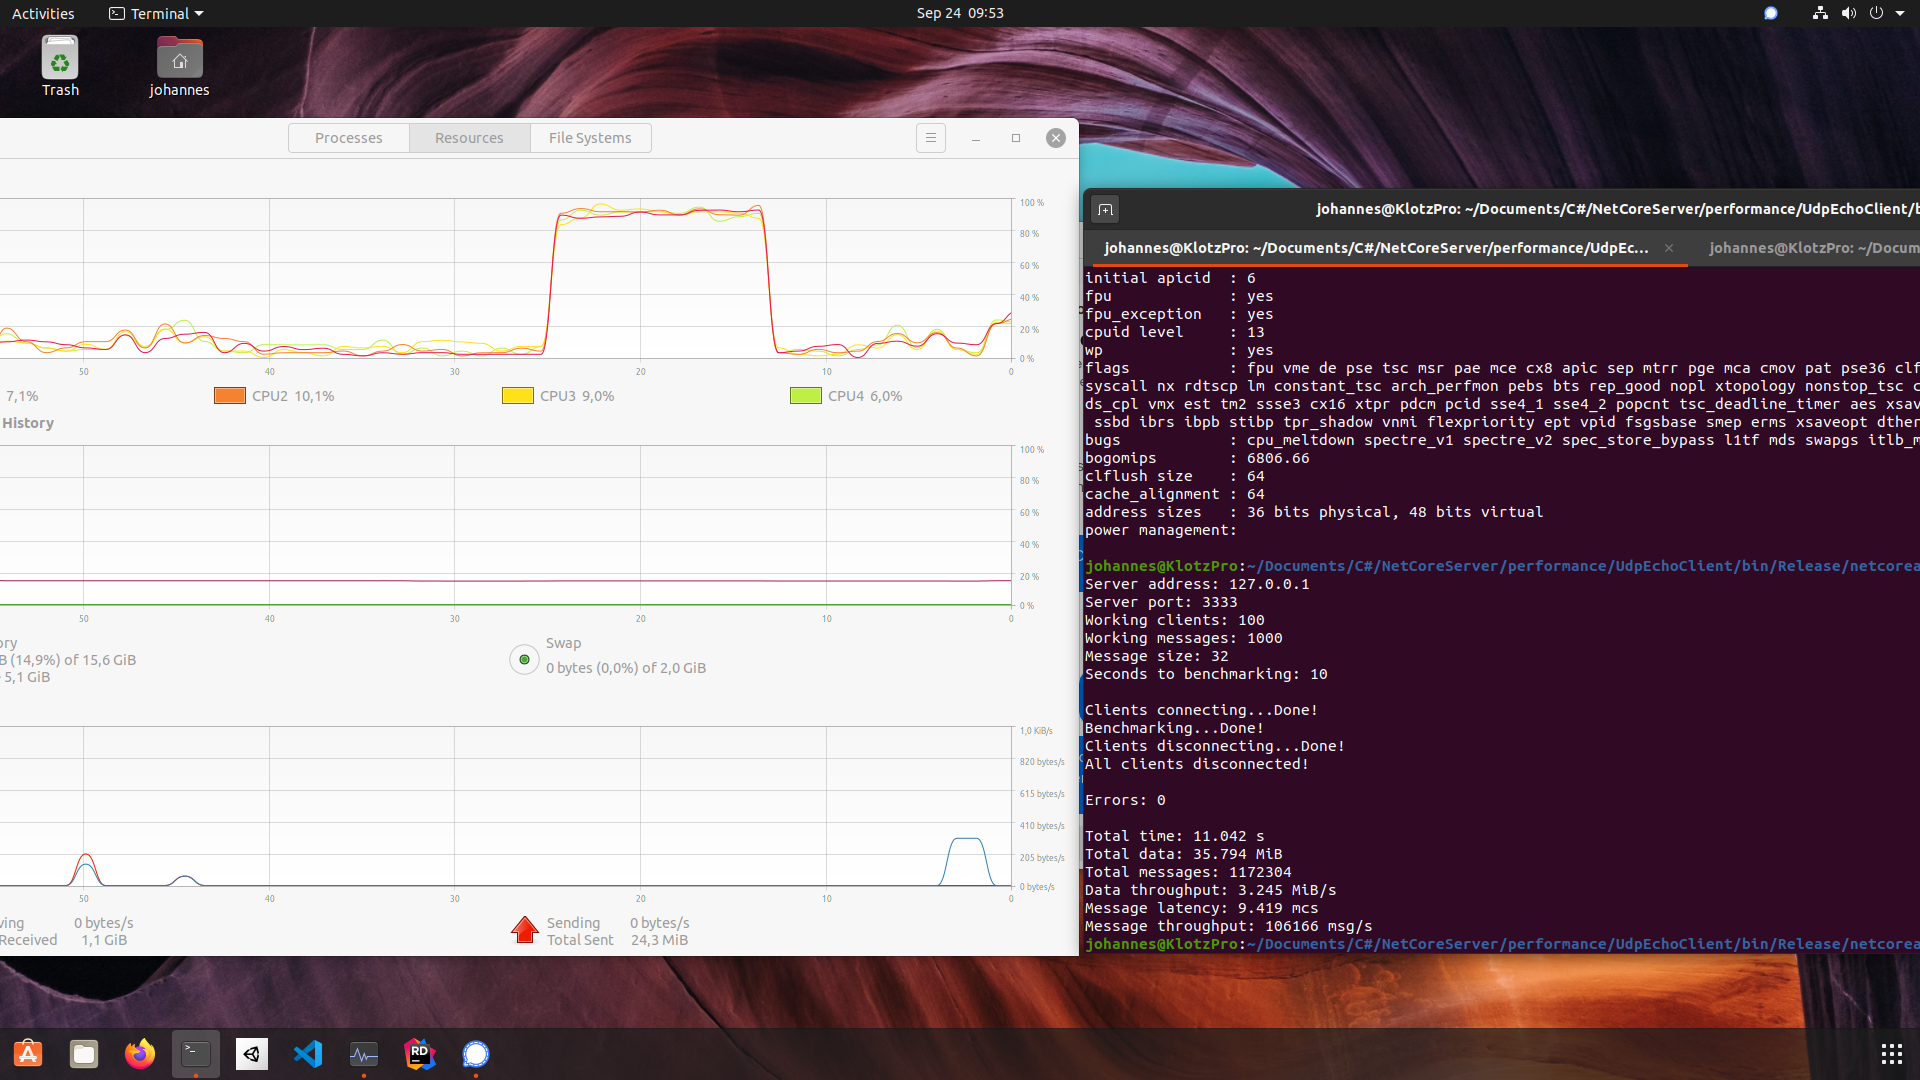
Task: Launch Visual Studio Code from the dock
Action: [x=307, y=1054]
